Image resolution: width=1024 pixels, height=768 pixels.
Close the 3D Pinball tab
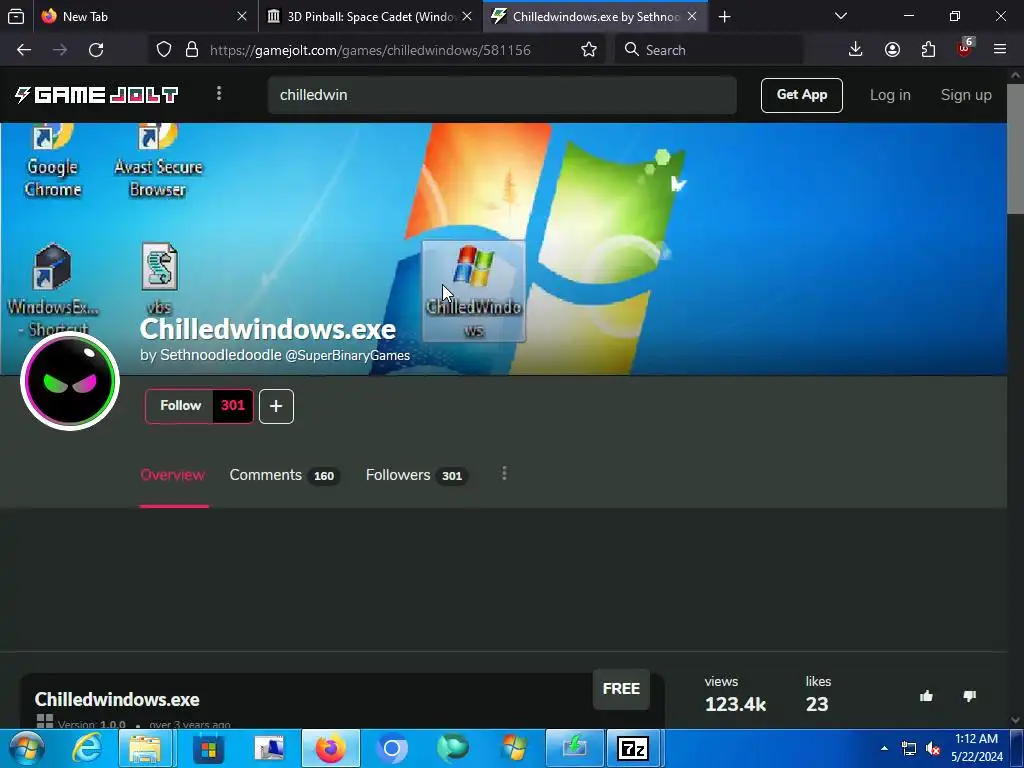[467, 16]
